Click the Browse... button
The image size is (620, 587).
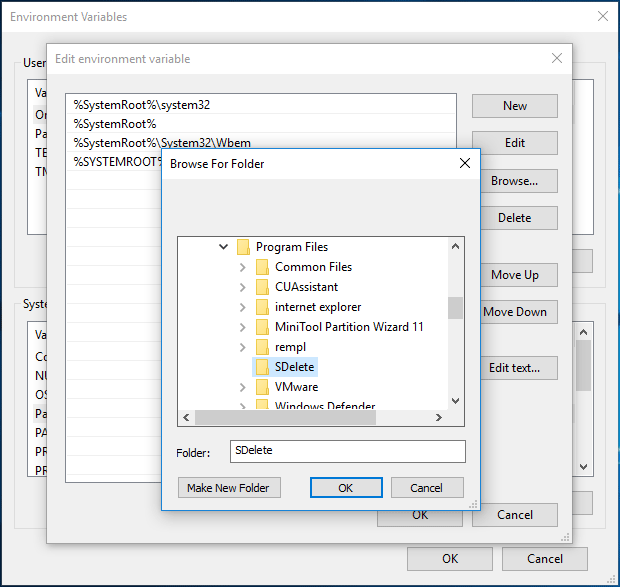coord(518,181)
